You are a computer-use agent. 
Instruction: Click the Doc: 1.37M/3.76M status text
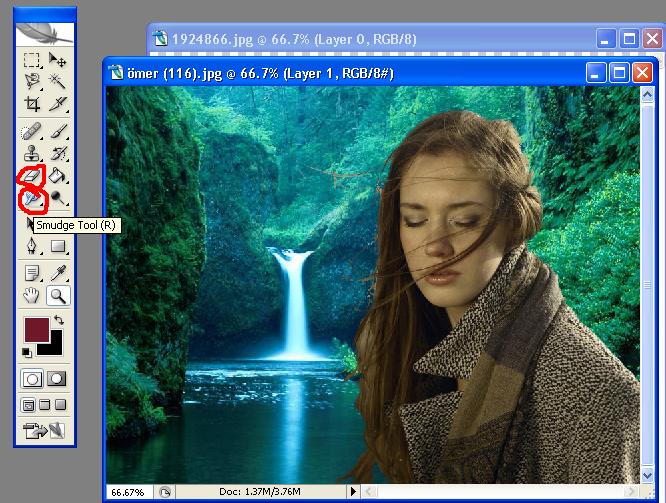click(260, 492)
